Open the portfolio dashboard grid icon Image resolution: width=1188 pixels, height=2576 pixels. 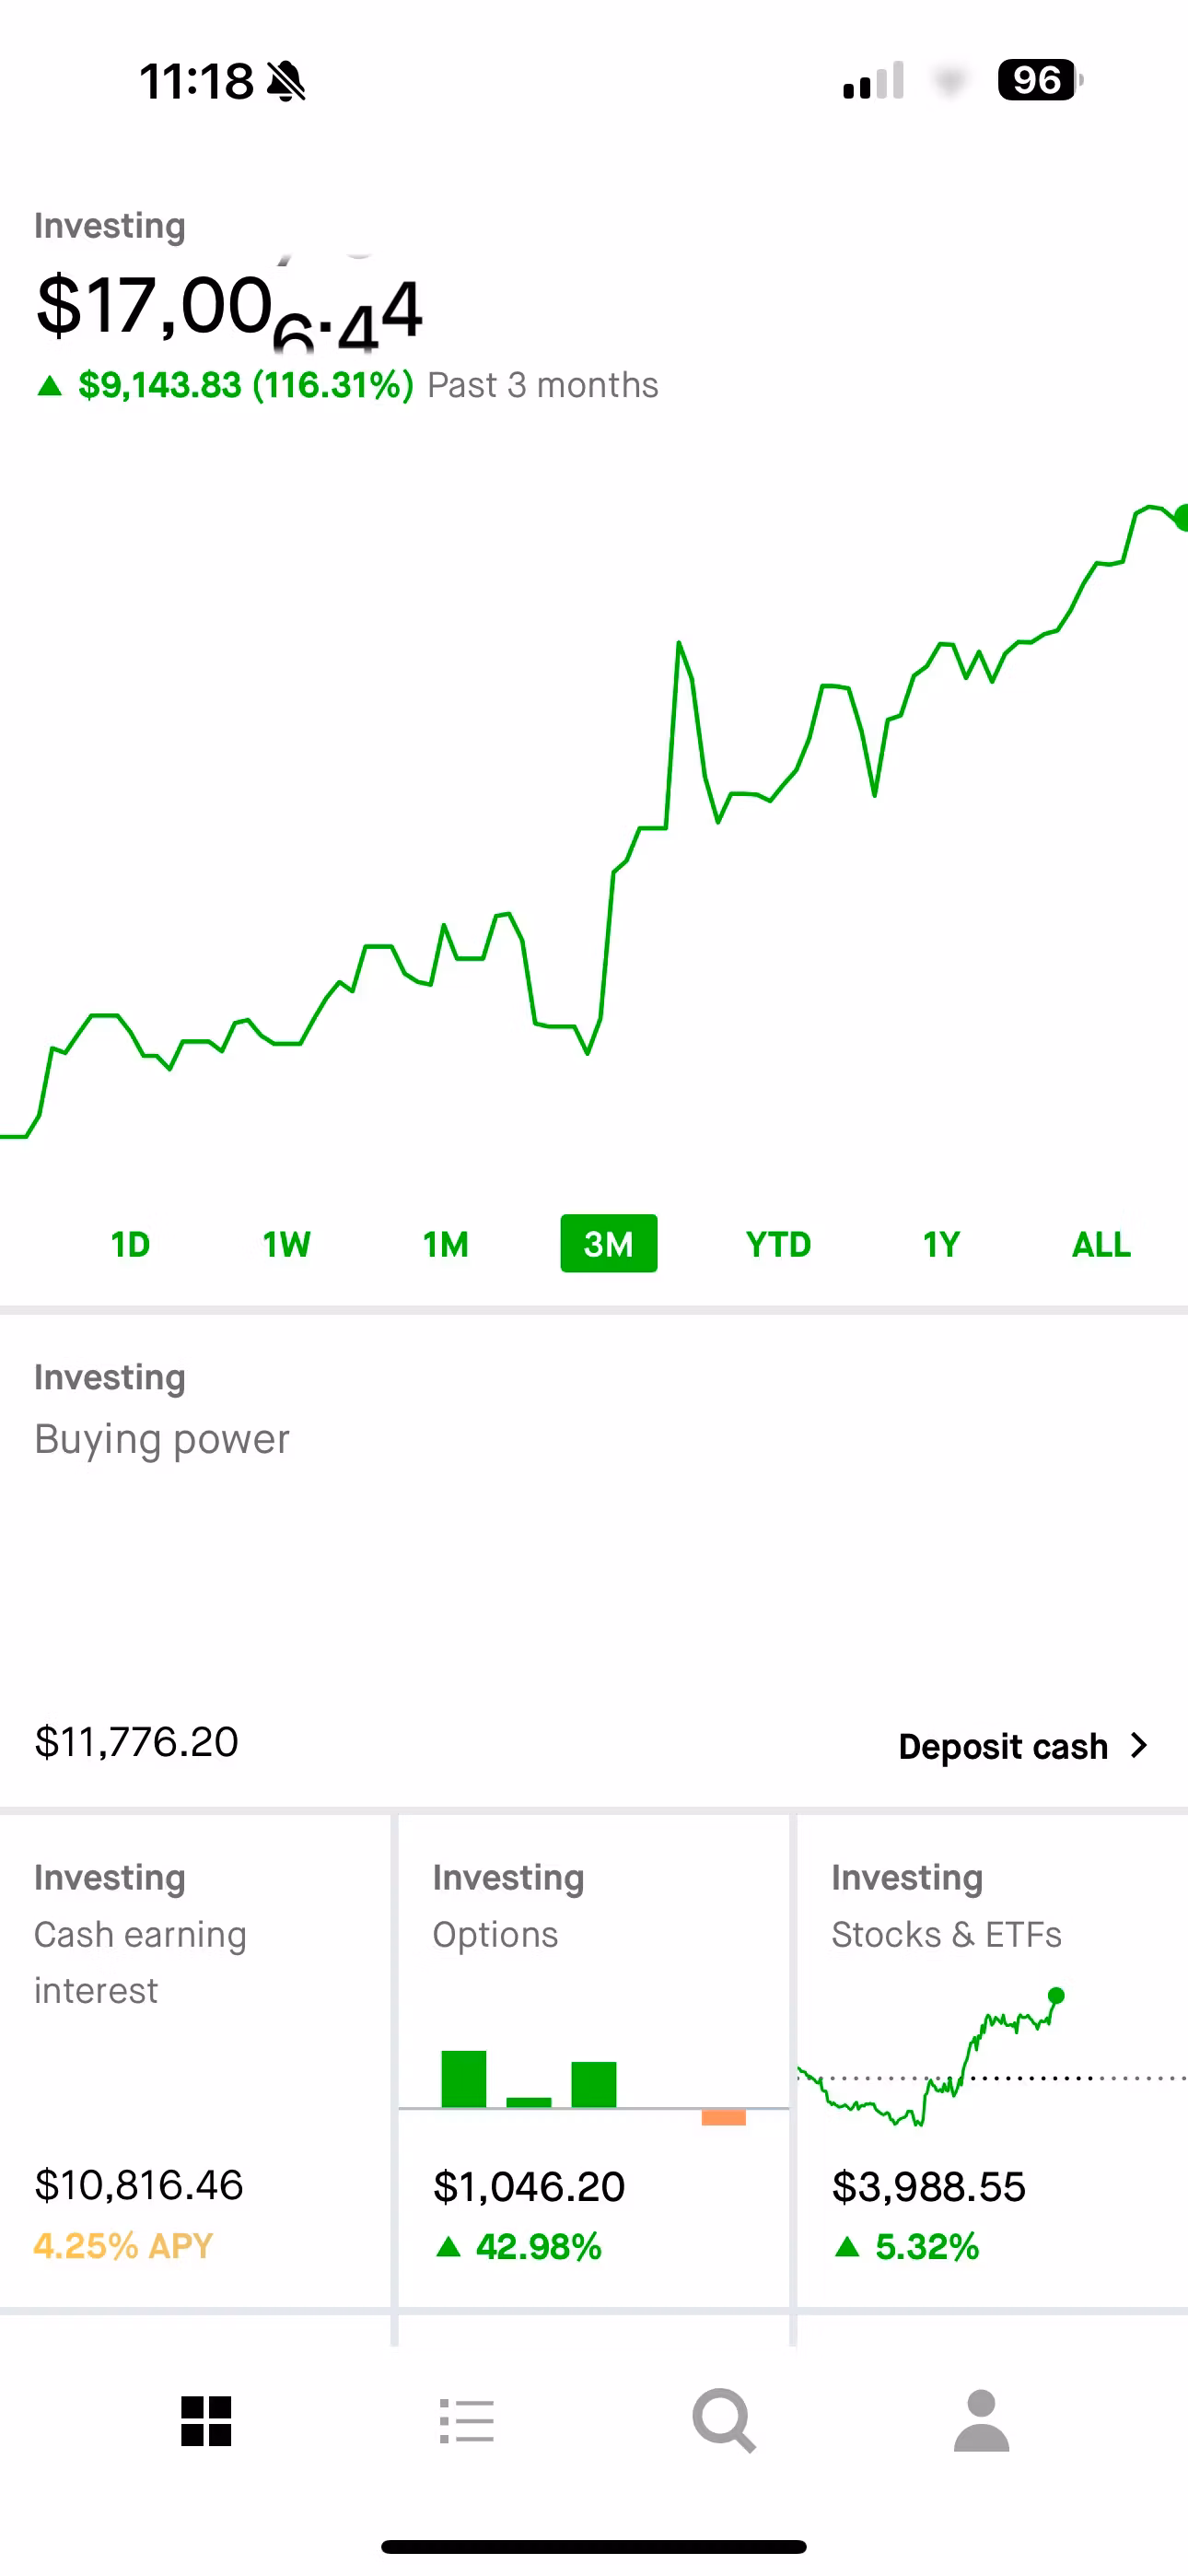(x=206, y=2421)
